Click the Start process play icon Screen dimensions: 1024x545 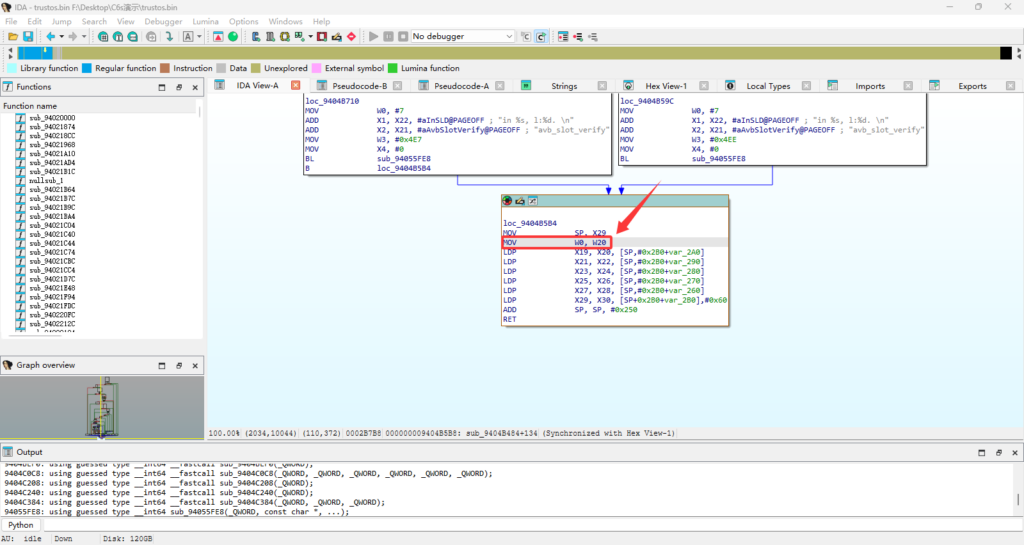point(374,37)
